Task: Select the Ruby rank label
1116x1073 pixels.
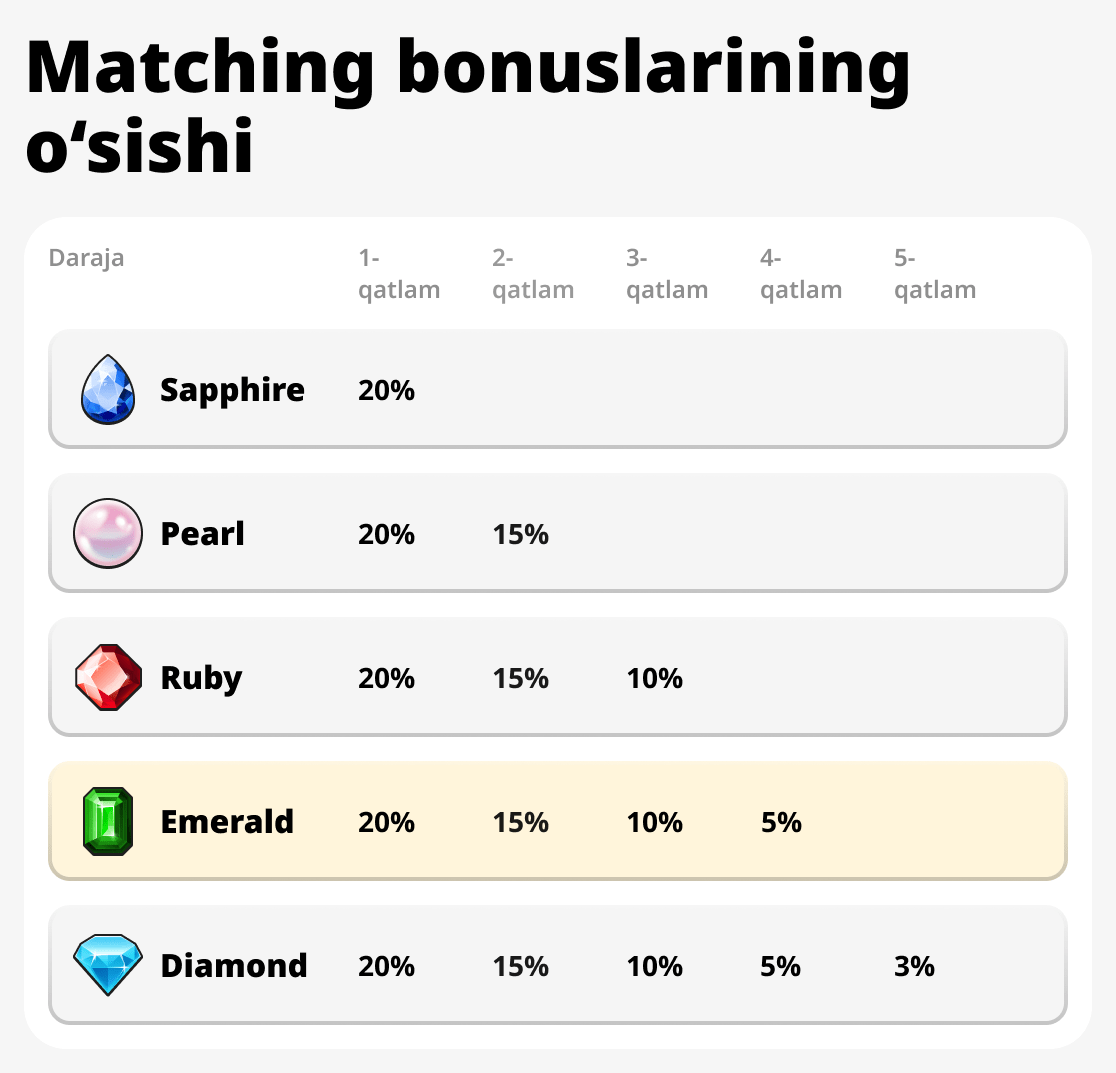Action: coord(201,678)
